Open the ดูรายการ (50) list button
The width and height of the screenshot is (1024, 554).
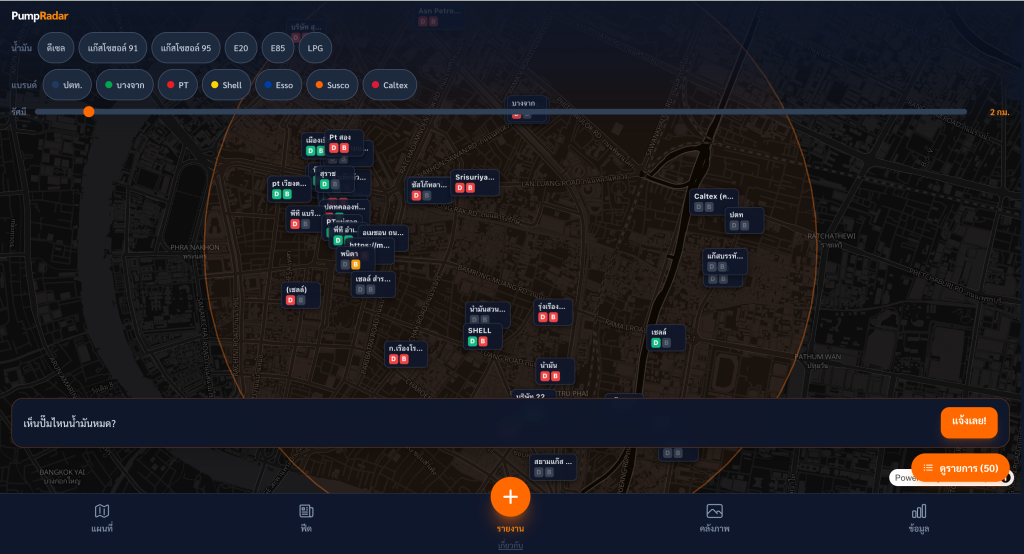tap(960, 468)
